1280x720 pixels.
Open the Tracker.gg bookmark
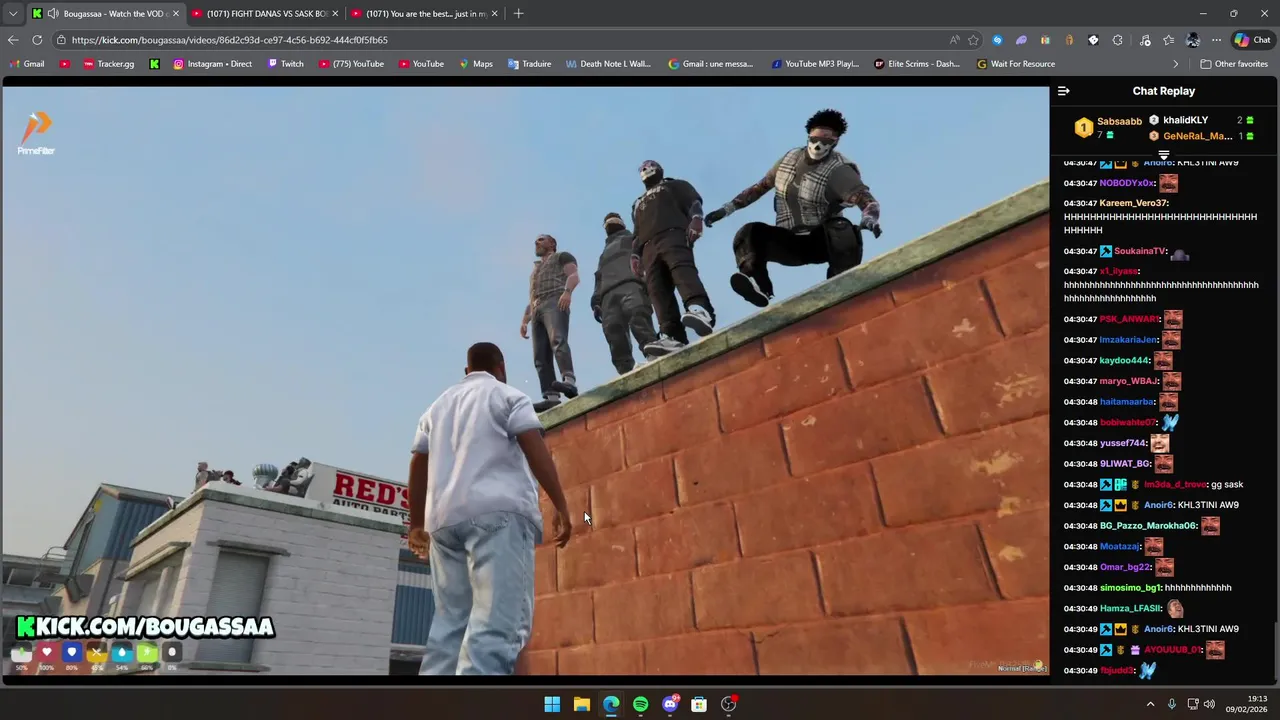click(x=109, y=64)
